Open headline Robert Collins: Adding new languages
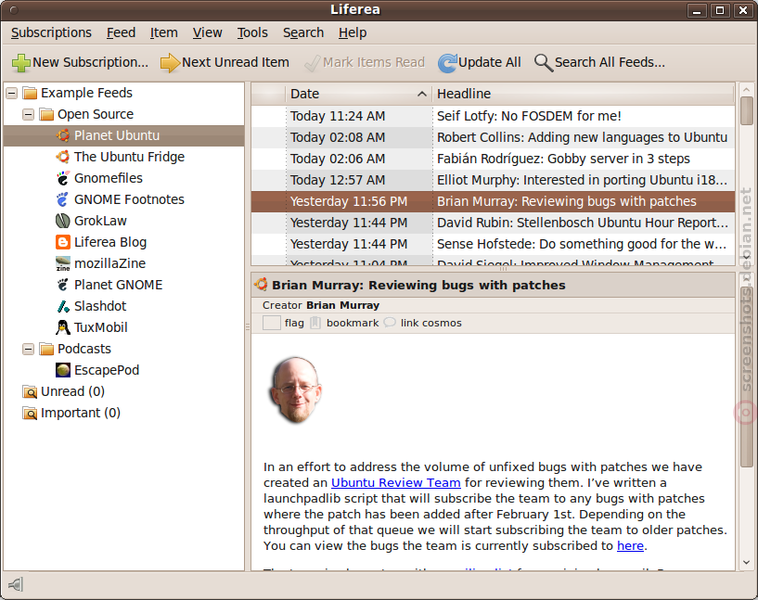The width and height of the screenshot is (758, 600). point(582,137)
